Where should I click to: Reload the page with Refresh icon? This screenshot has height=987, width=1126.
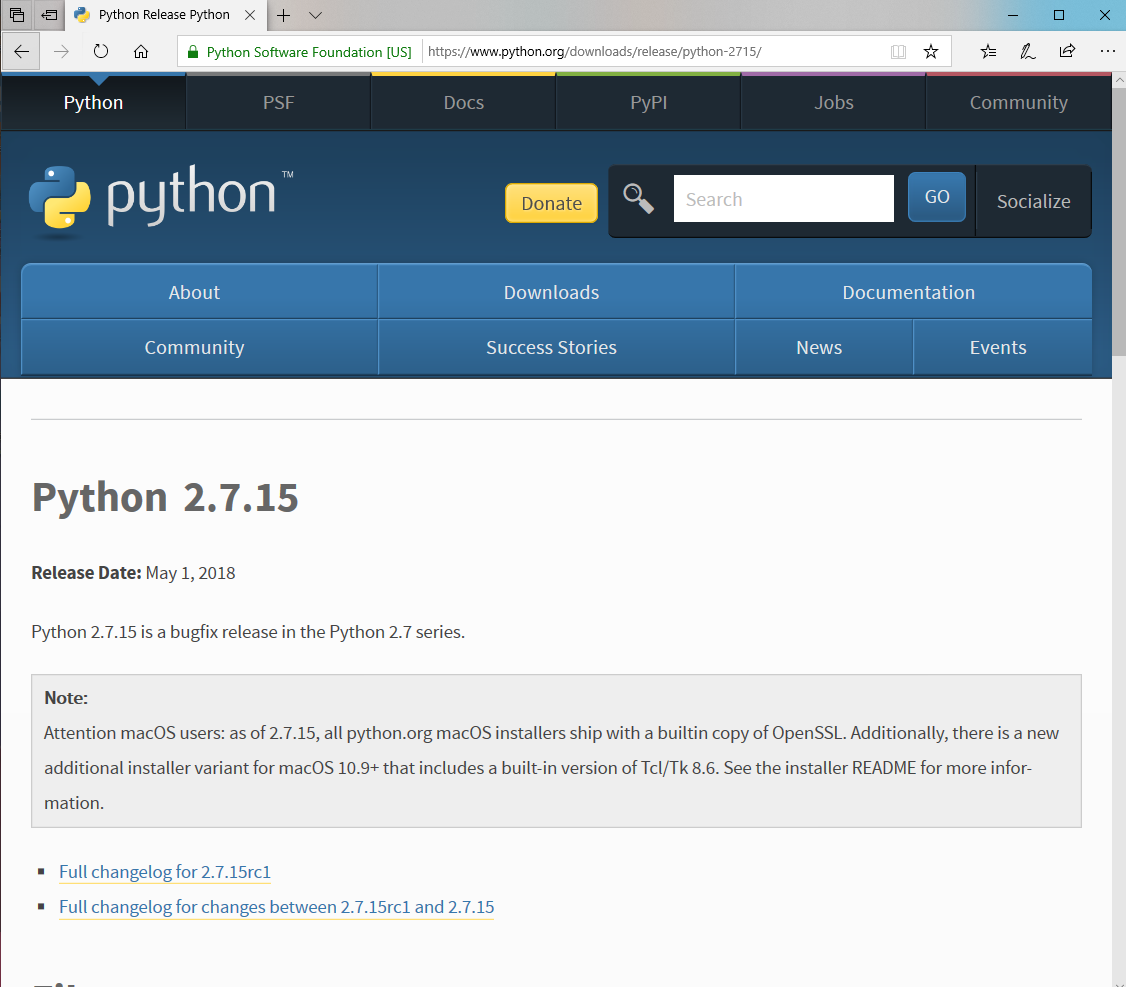101,52
